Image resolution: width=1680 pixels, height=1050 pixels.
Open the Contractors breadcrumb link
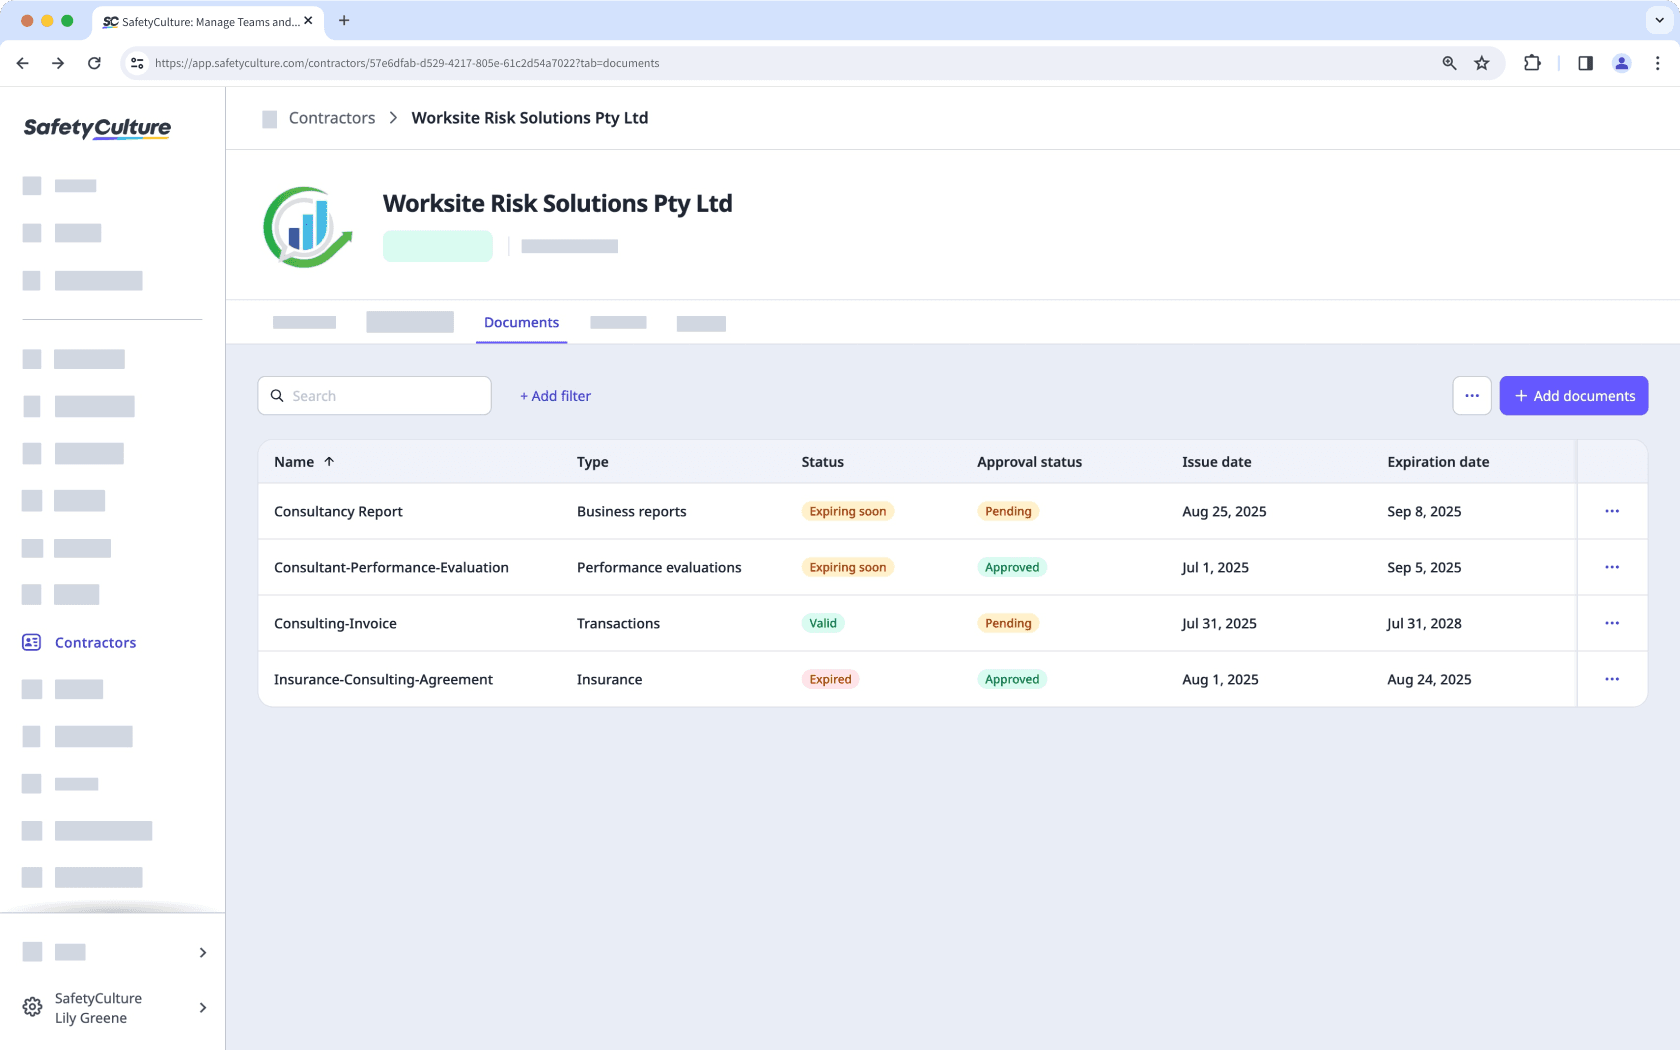[331, 117]
